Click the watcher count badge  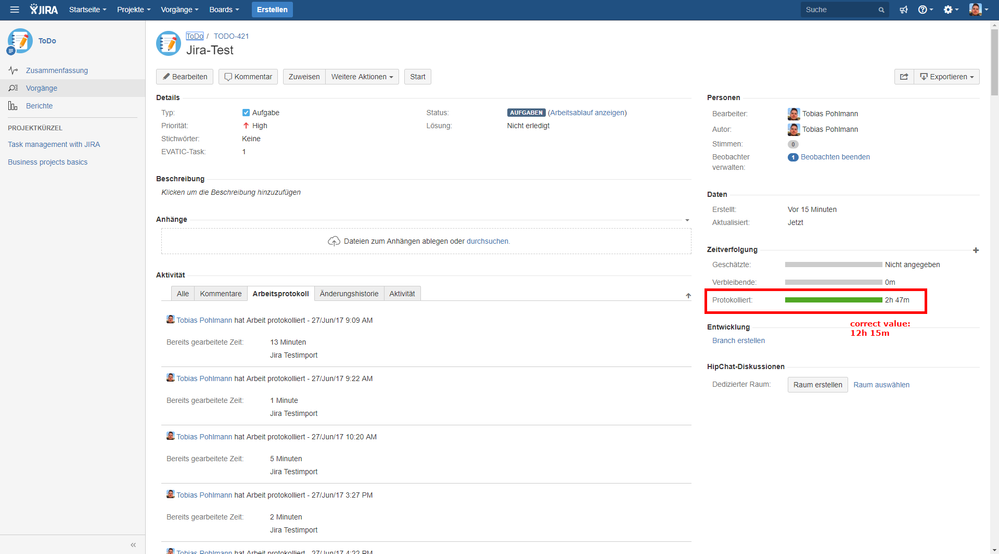point(793,157)
